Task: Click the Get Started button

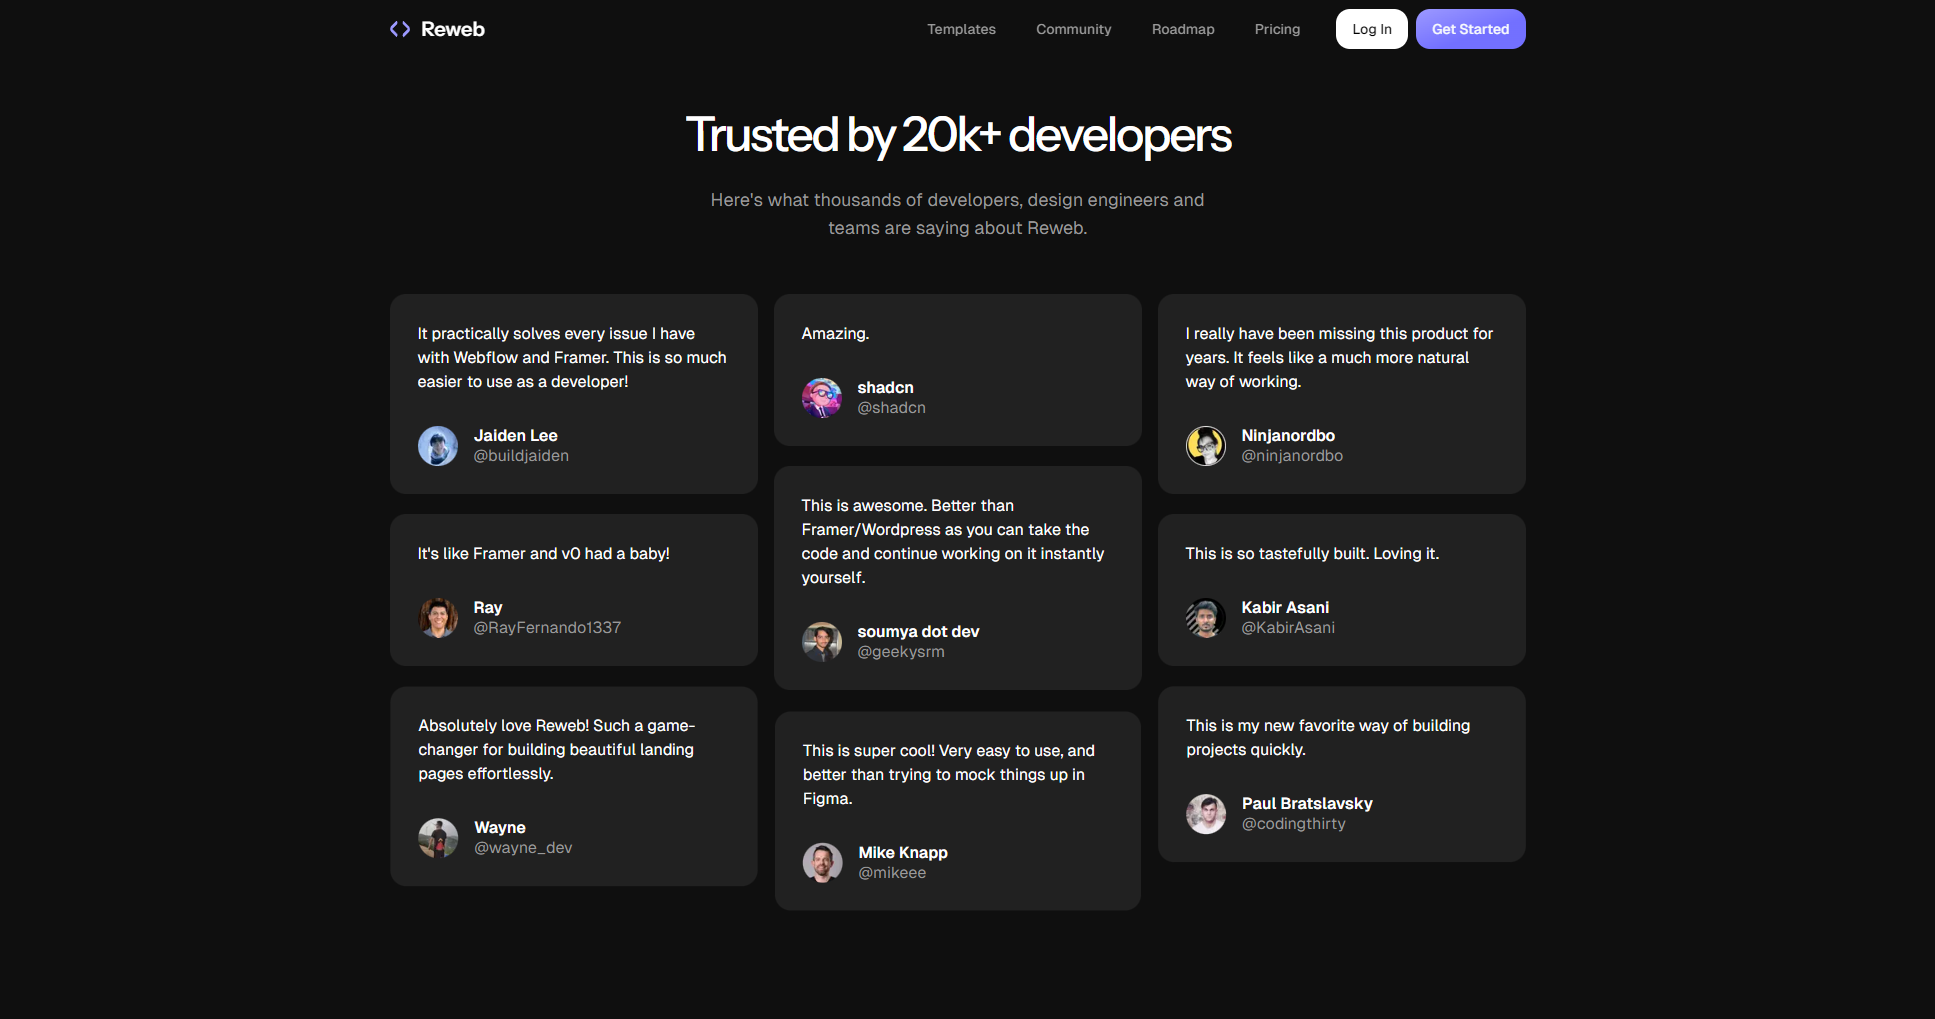Action: click(1470, 29)
